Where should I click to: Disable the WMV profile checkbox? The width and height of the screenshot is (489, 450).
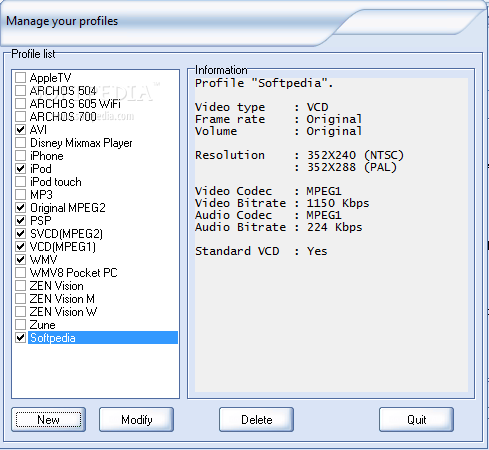tap(21, 259)
